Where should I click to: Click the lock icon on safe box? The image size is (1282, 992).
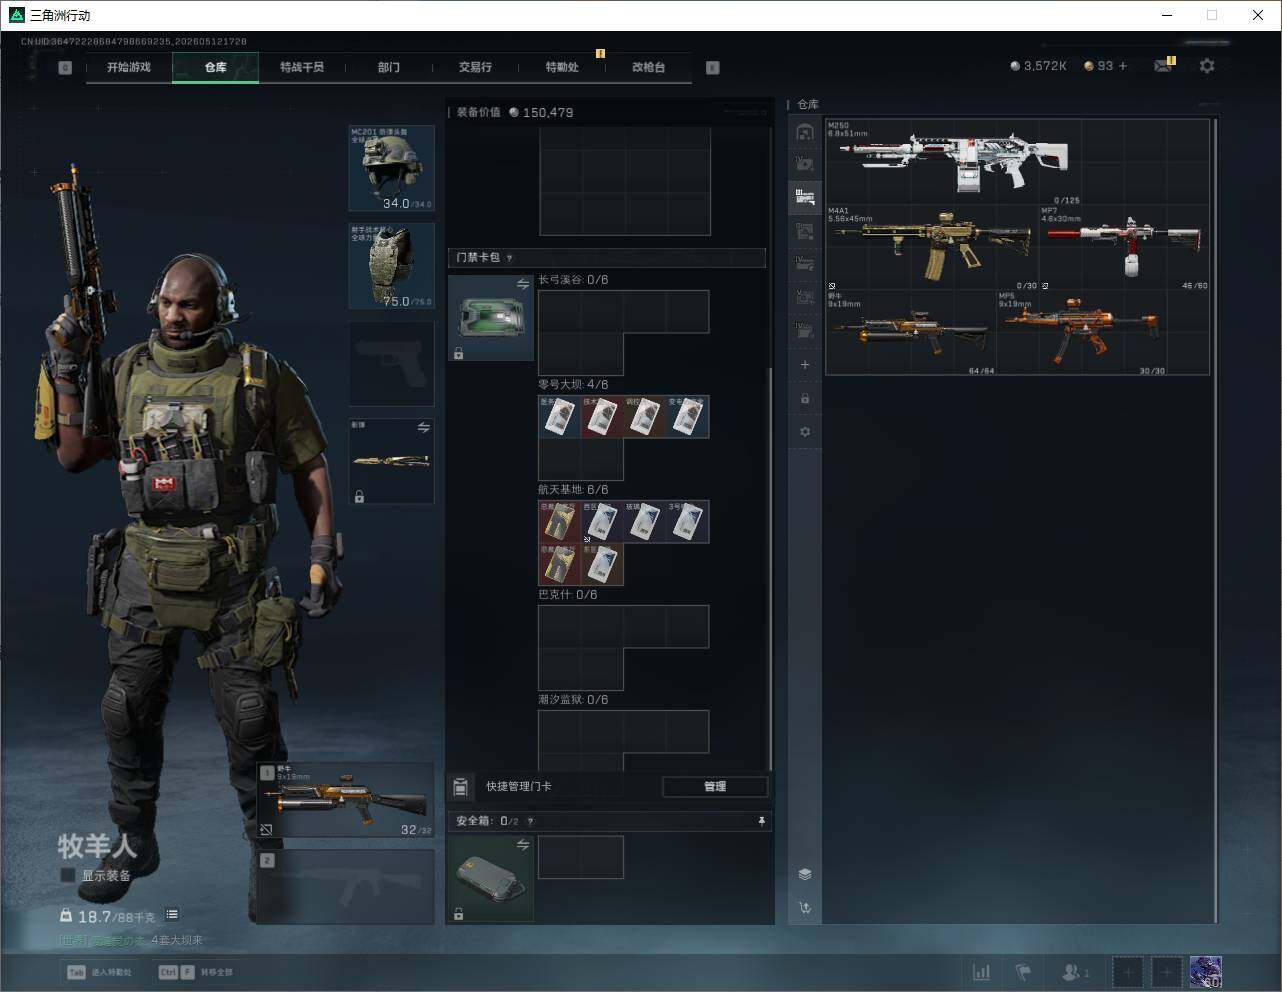pos(458,914)
